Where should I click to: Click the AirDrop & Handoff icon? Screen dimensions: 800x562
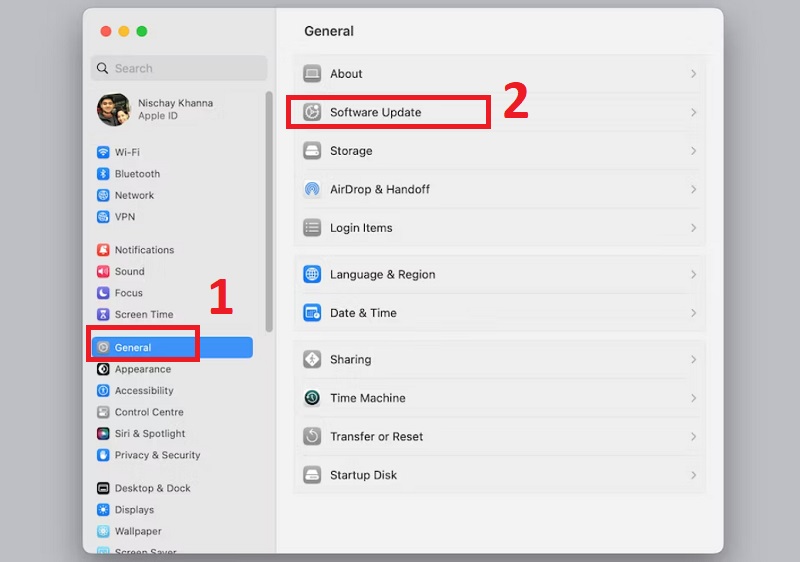click(312, 189)
